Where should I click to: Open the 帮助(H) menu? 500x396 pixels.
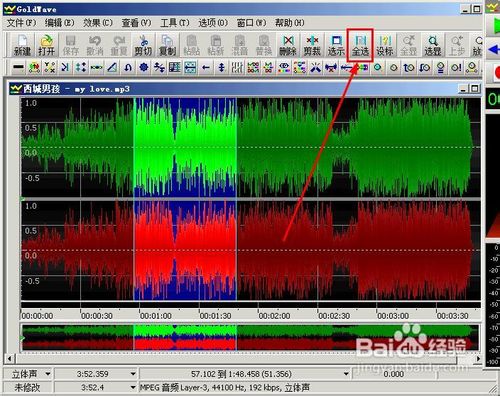coord(289,23)
